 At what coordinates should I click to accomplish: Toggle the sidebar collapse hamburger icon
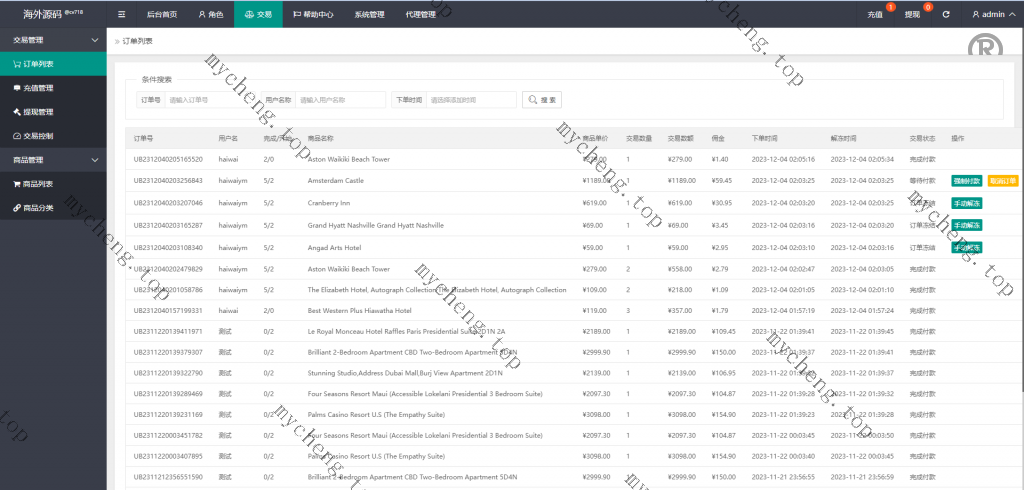point(121,15)
